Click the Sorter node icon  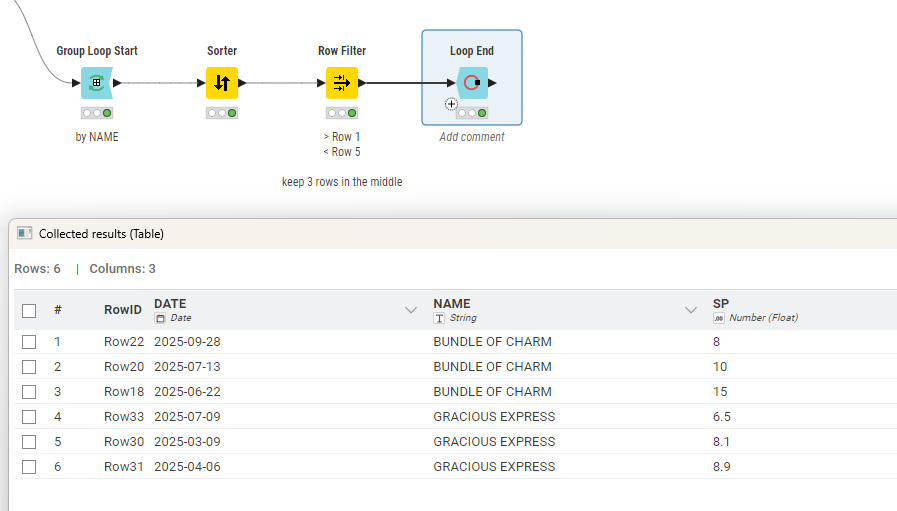221,83
